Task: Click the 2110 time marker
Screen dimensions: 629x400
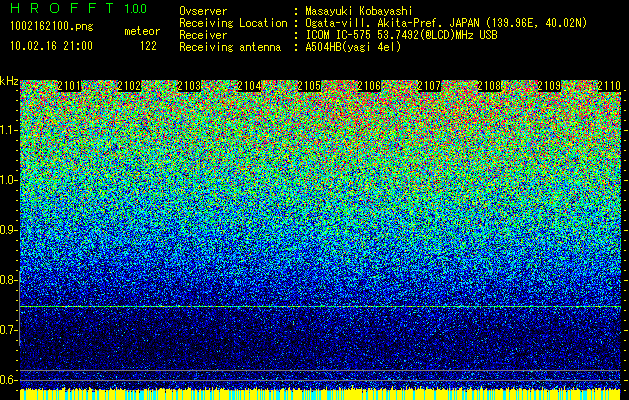Action: 609,86
